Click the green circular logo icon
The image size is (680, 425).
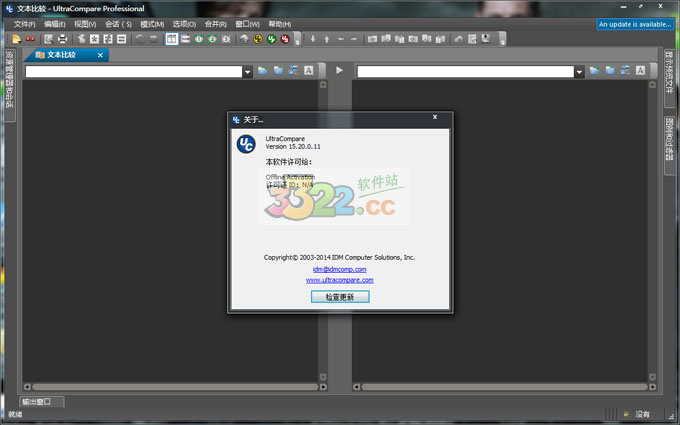click(x=271, y=39)
